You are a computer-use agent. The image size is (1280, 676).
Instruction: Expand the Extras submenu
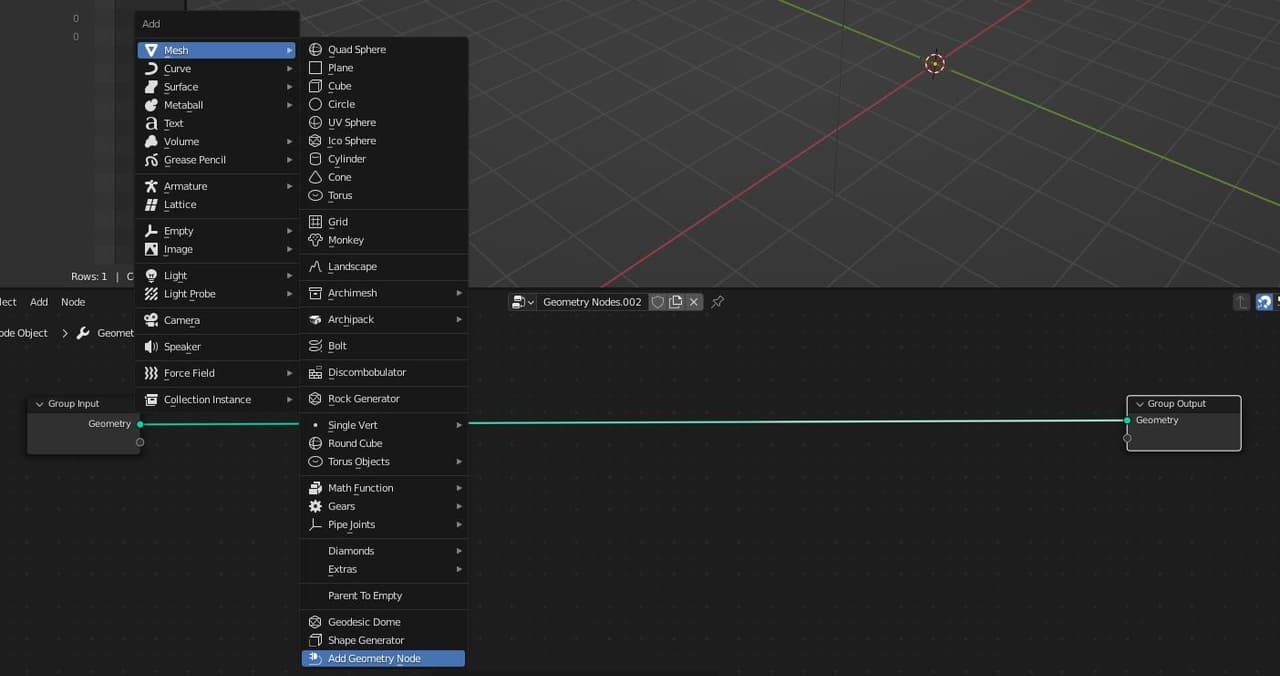[383, 569]
